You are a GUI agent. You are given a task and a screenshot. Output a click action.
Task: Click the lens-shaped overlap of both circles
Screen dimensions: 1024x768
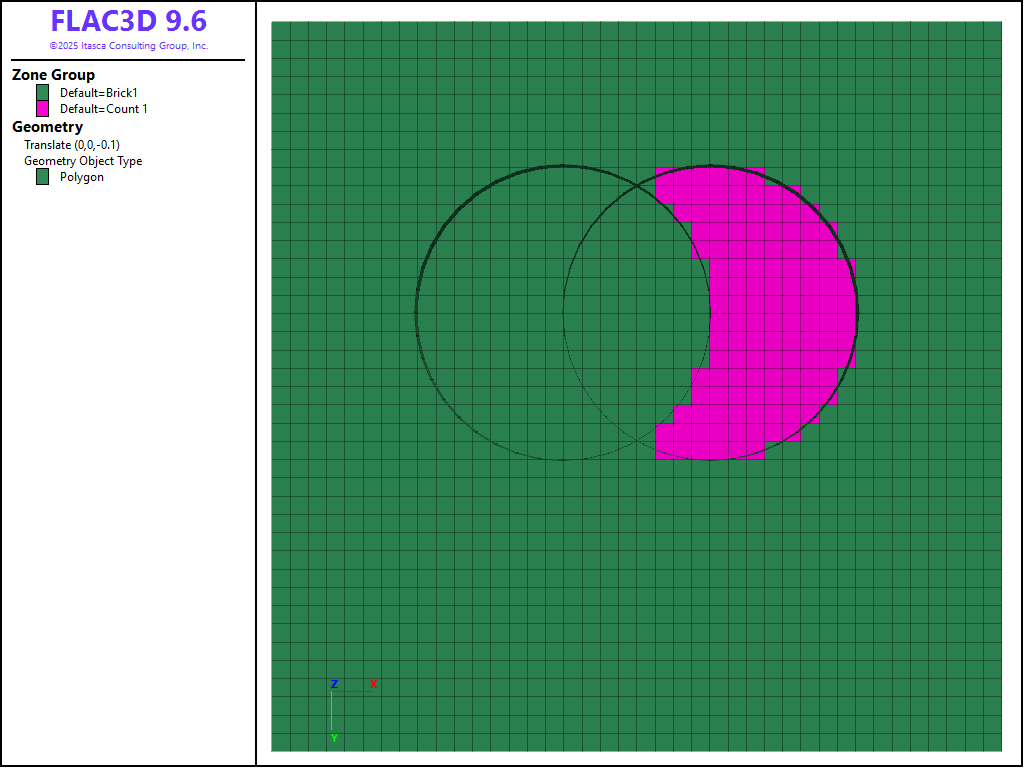pos(637,313)
